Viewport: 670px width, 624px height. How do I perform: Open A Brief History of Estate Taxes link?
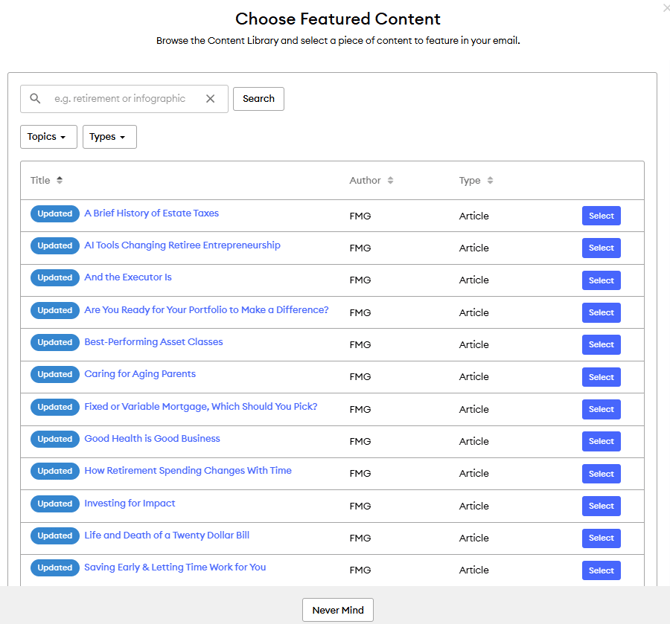(x=151, y=213)
